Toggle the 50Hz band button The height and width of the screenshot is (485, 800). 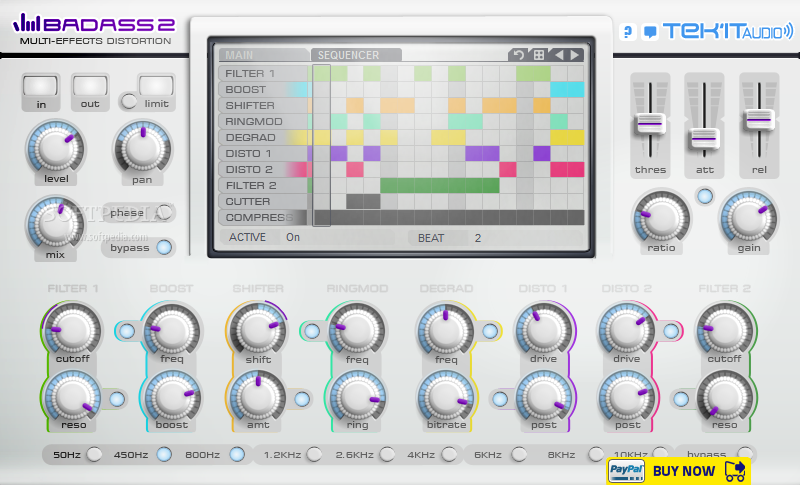pyautogui.click(x=94, y=454)
